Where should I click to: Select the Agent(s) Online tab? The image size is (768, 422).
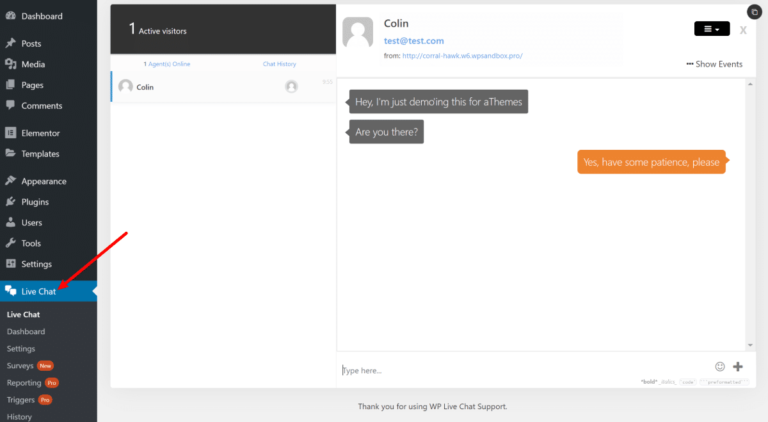(x=167, y=64)
